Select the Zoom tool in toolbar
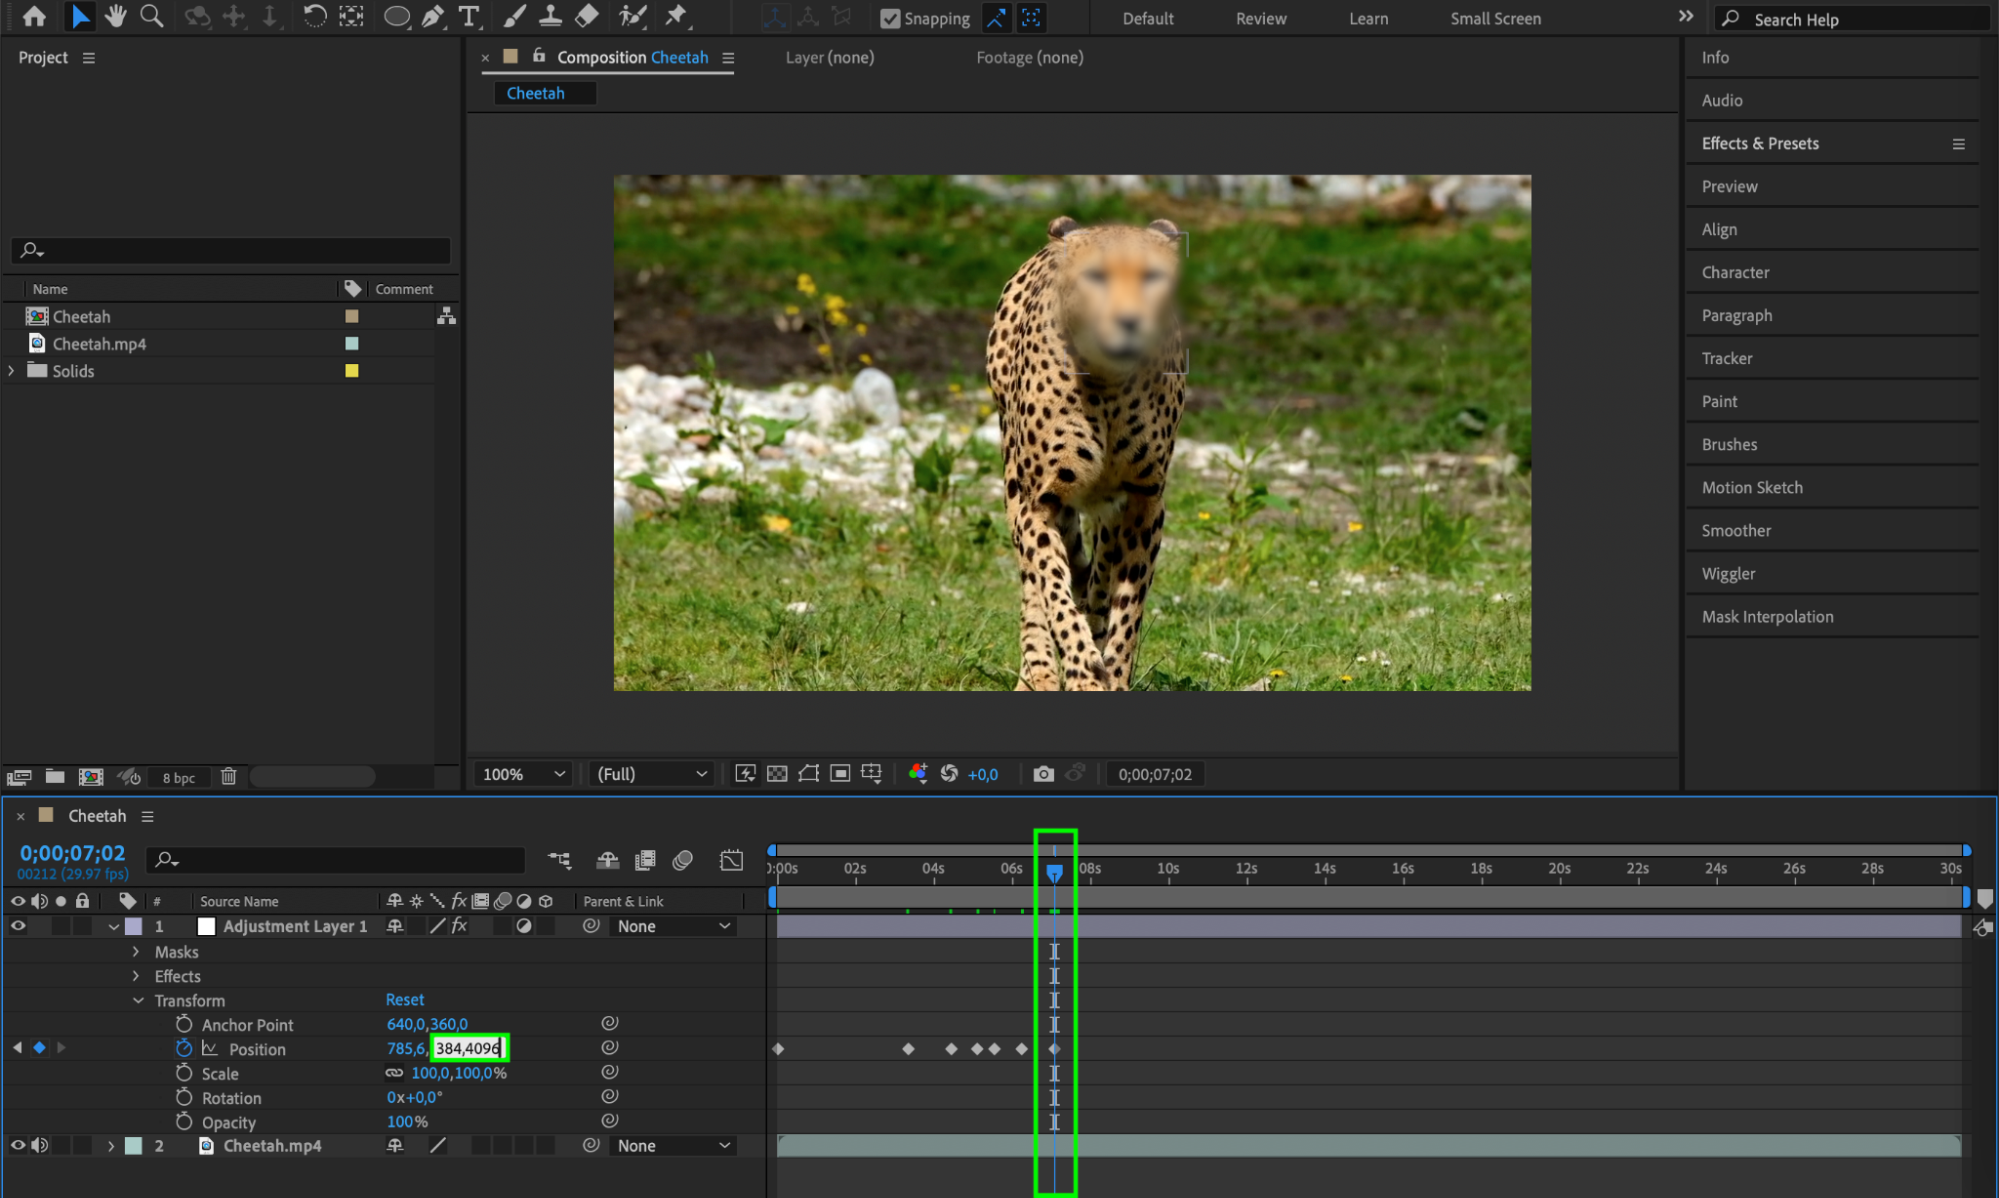Viewport: 1999px width, 1198px height. coord(151,16)
